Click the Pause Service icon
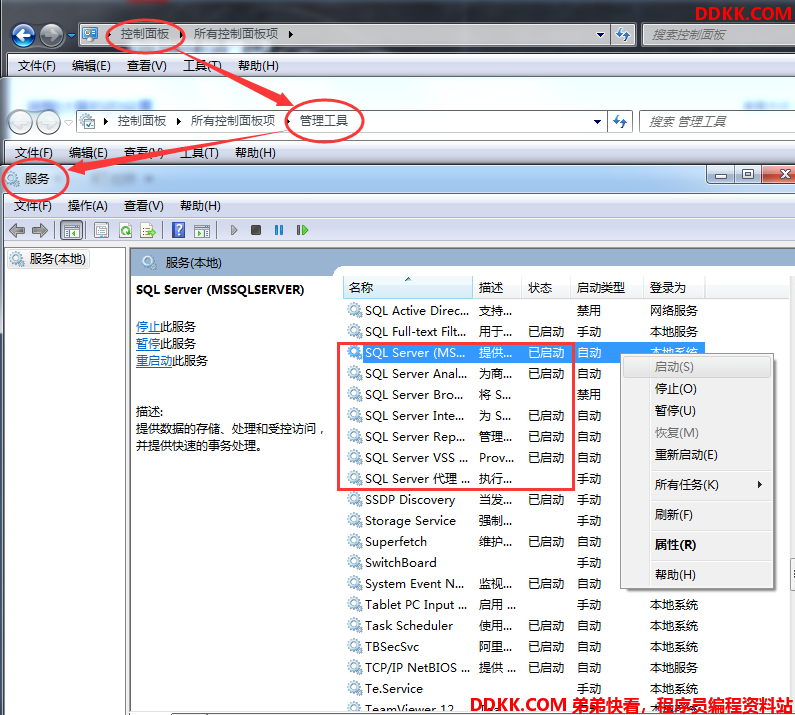This screenshot has width=795, height=715. (279, 230)
